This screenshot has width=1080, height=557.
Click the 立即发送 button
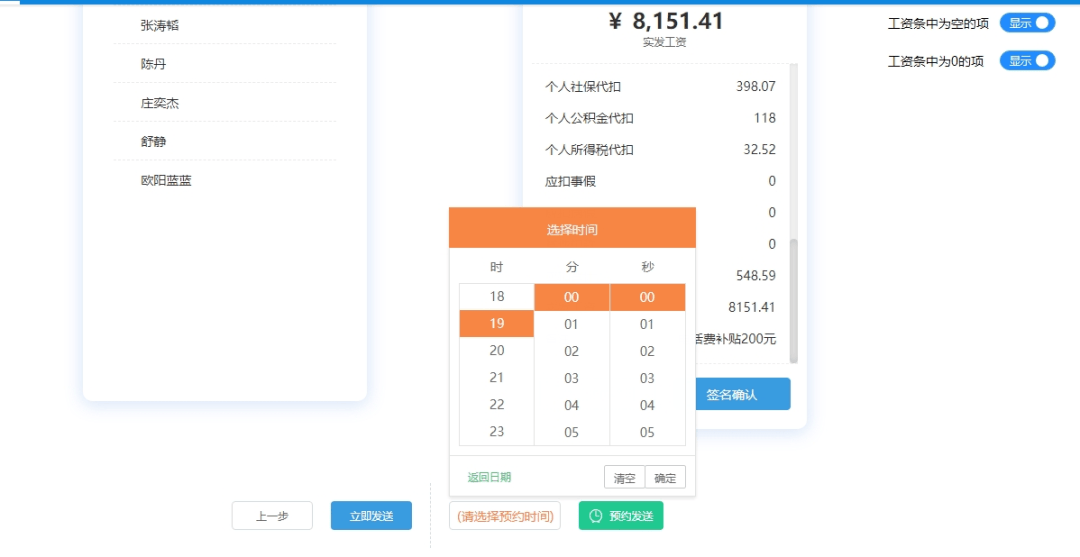pos(371,516)
